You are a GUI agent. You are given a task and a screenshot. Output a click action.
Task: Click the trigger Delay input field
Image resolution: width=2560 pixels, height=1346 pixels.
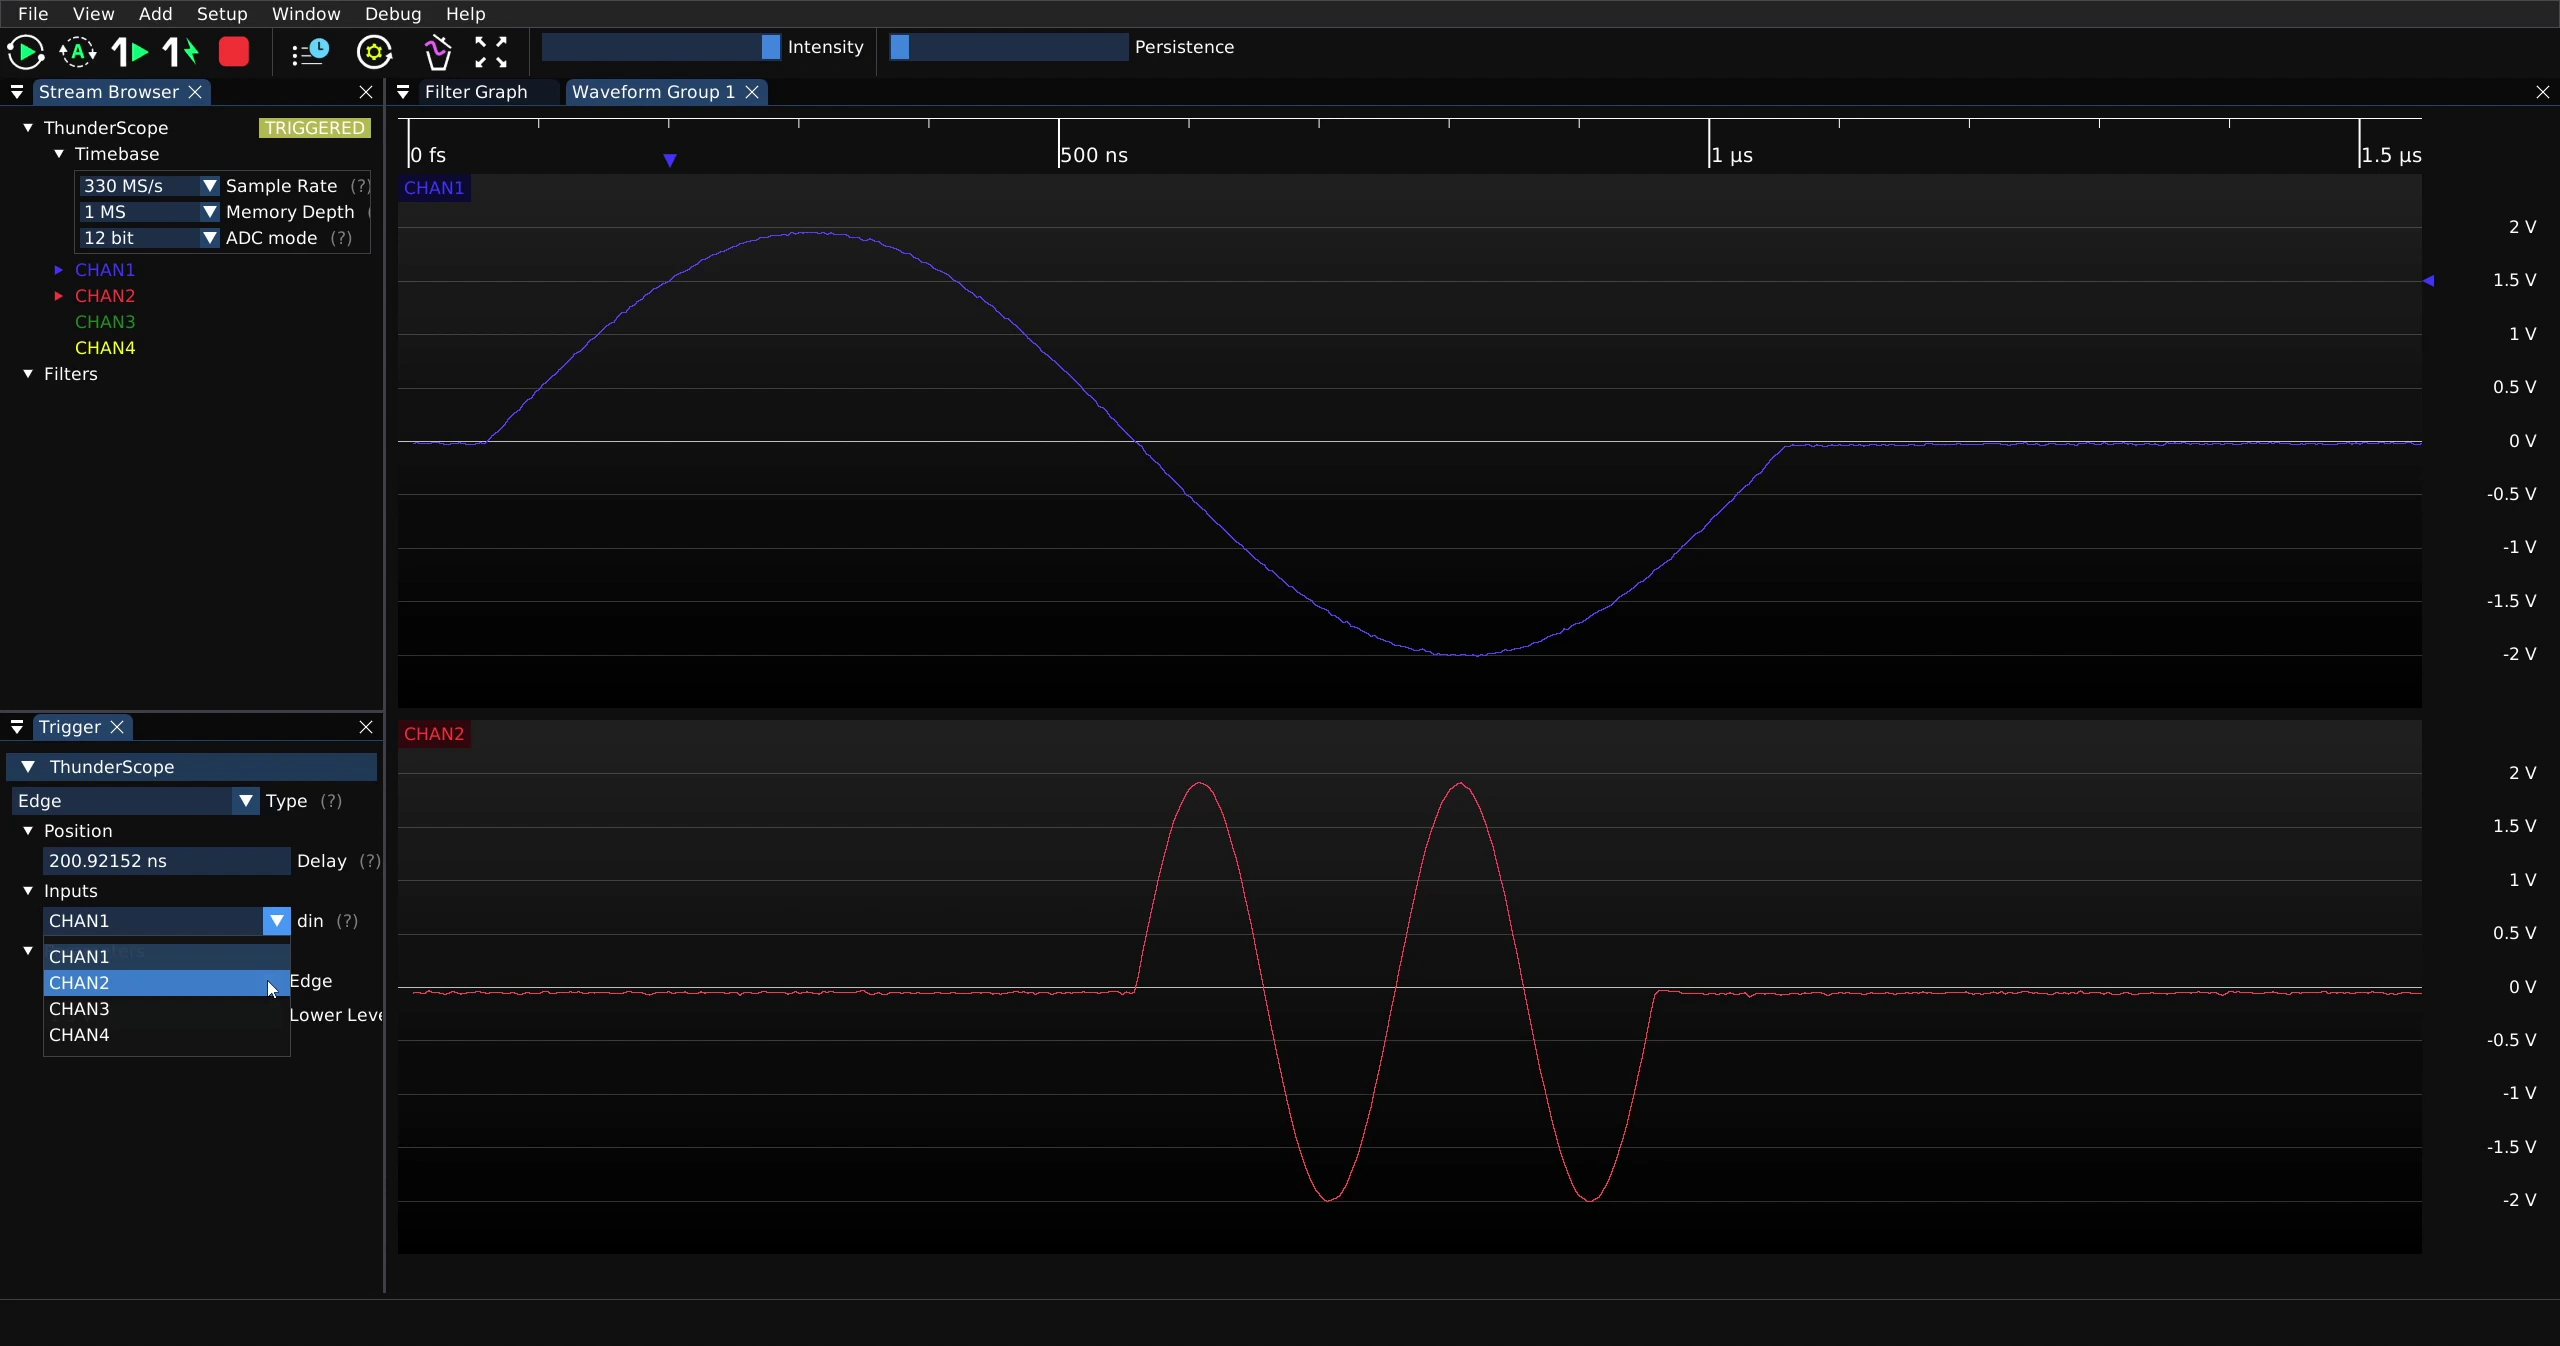click(166, 861)
